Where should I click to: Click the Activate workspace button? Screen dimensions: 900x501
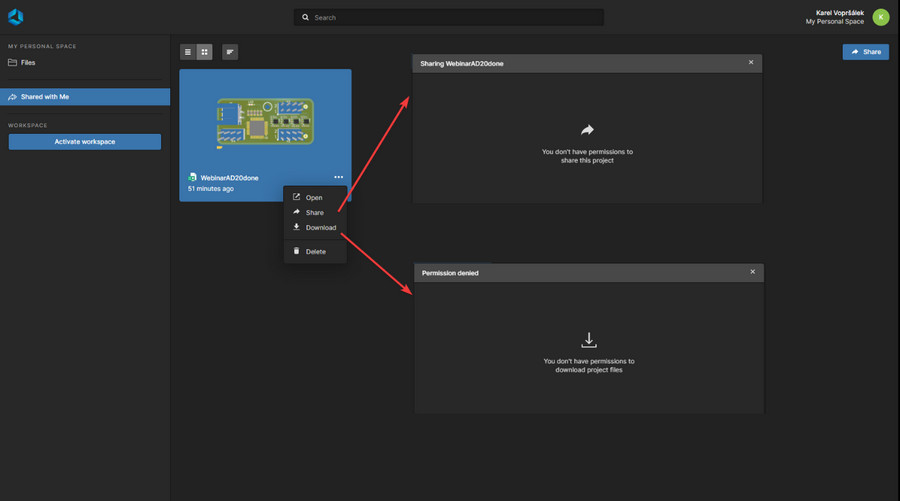point(84,142)
